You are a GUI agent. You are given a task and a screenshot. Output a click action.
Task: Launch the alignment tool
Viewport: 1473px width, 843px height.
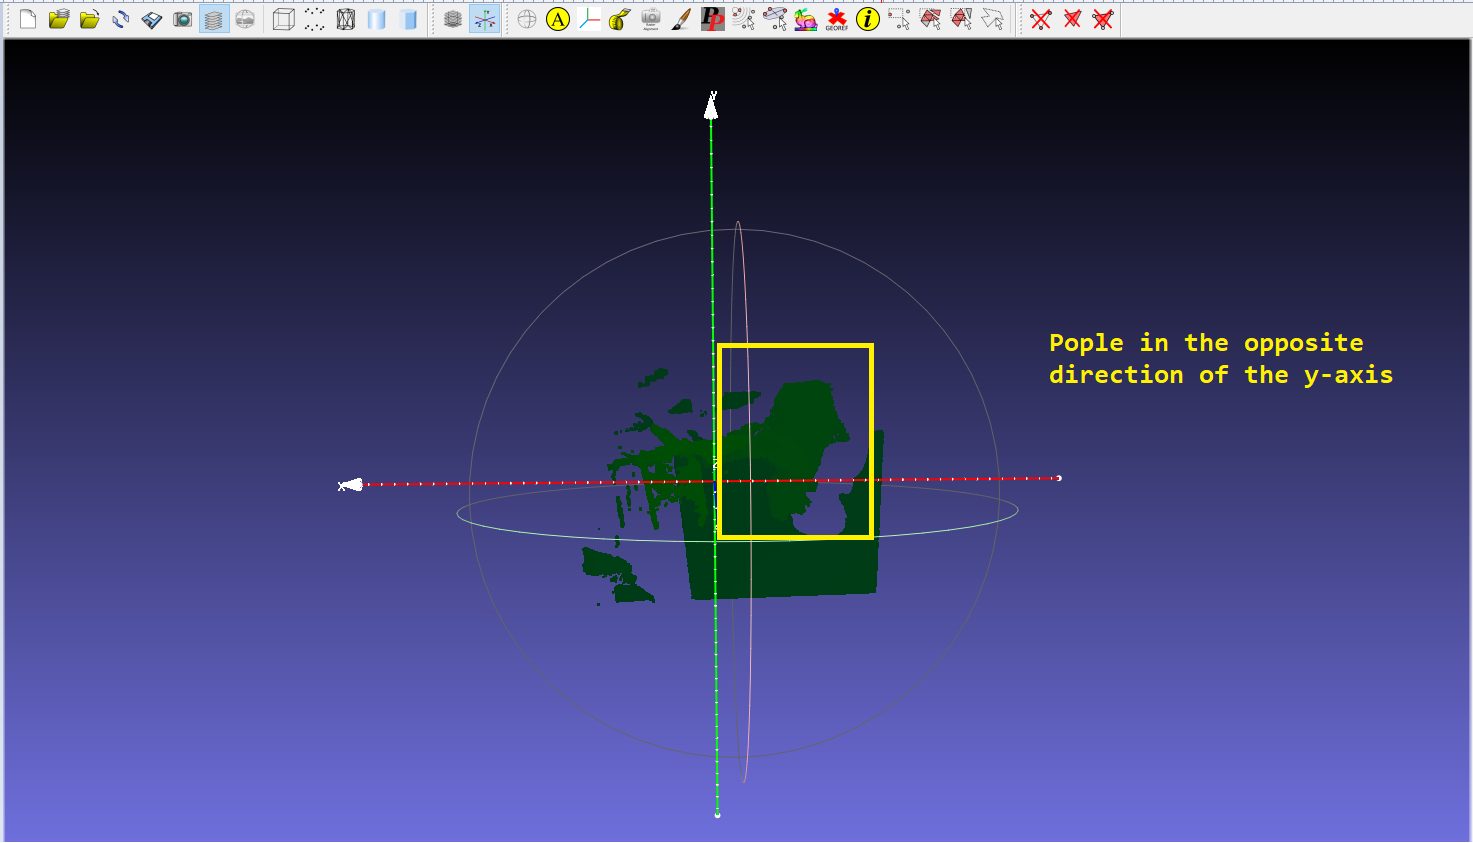click(775, 19)
